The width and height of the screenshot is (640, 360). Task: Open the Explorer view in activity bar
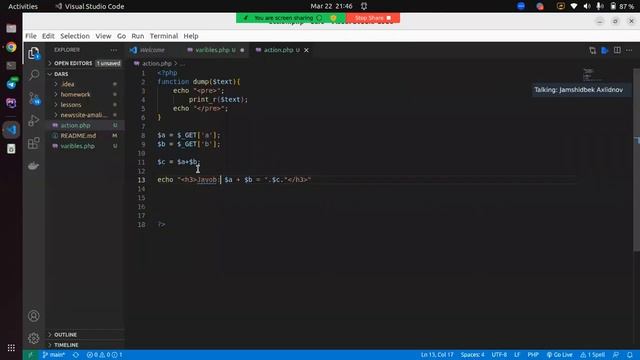[33, 53]
